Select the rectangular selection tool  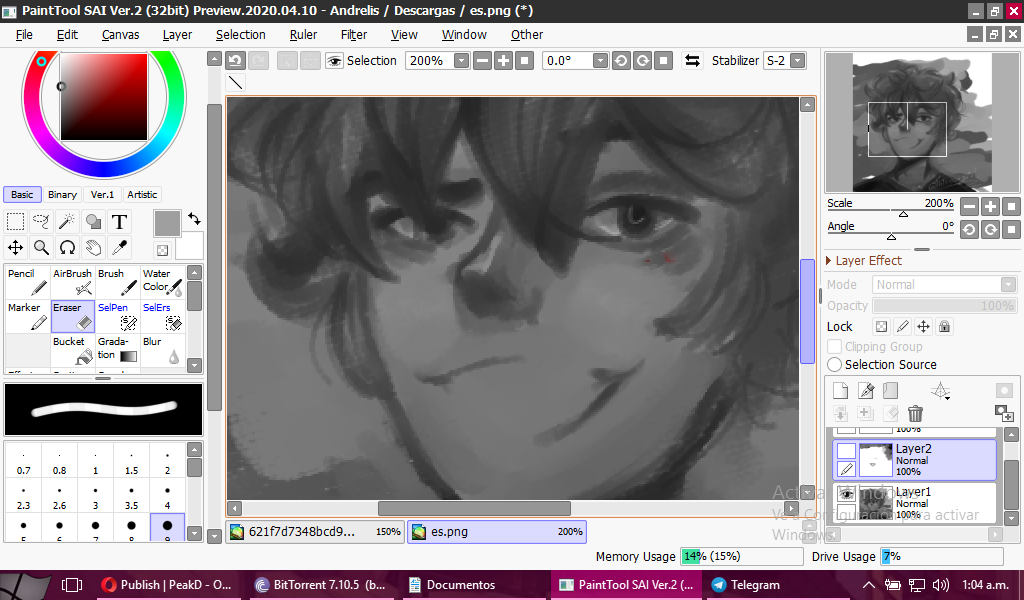(15, 222)
